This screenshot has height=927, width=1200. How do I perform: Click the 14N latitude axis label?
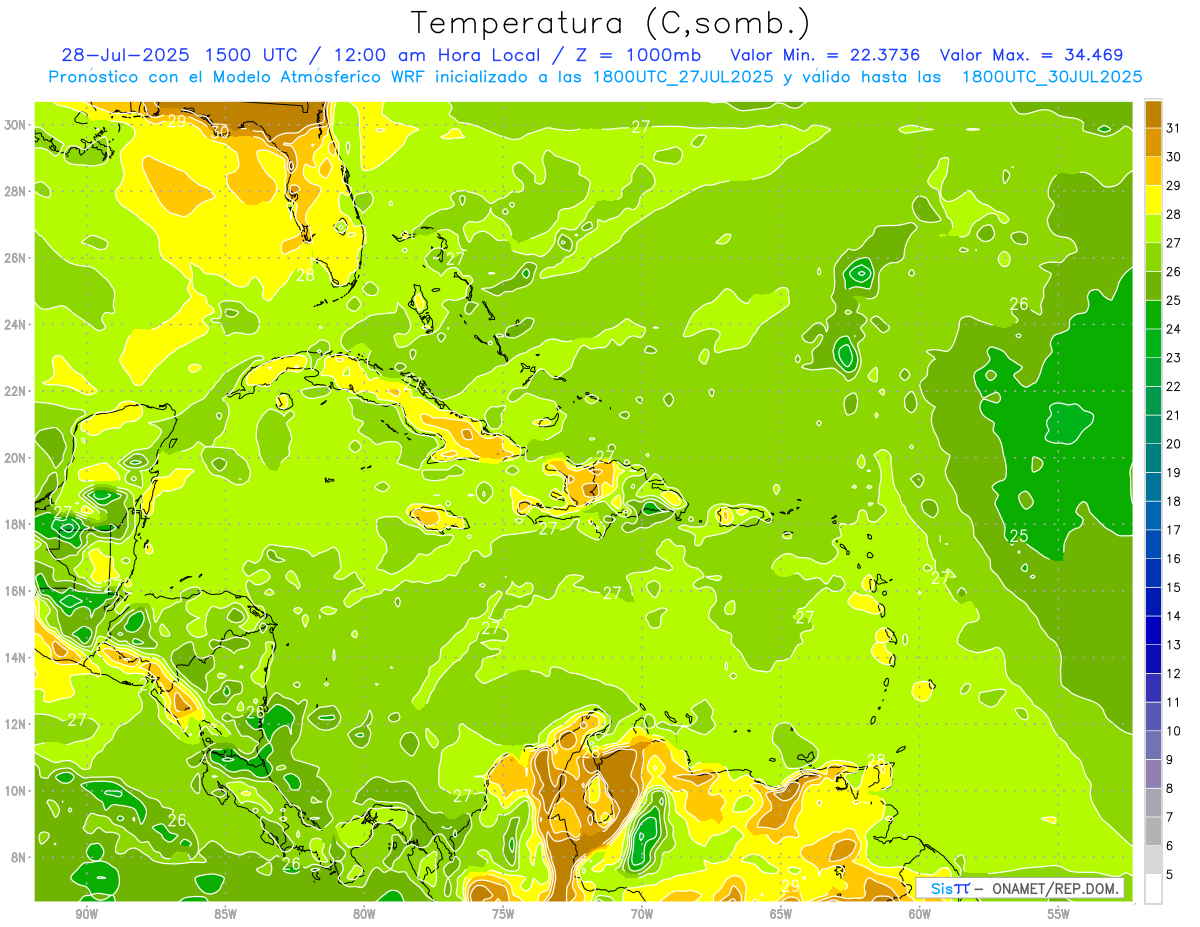pos(16,658)
